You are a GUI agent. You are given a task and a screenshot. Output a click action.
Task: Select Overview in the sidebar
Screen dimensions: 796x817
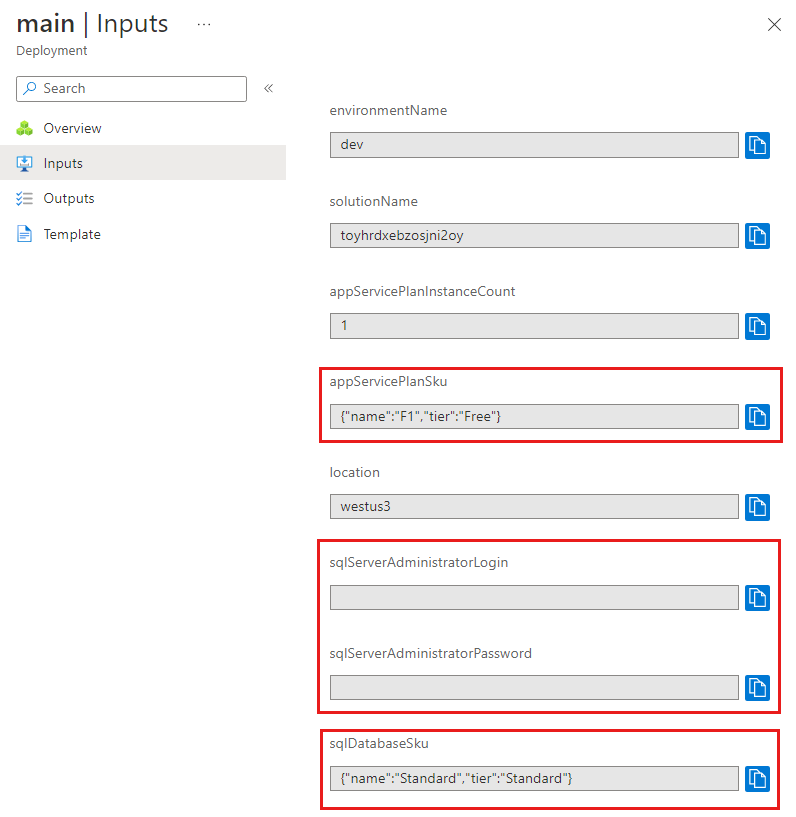coord(72,128)
